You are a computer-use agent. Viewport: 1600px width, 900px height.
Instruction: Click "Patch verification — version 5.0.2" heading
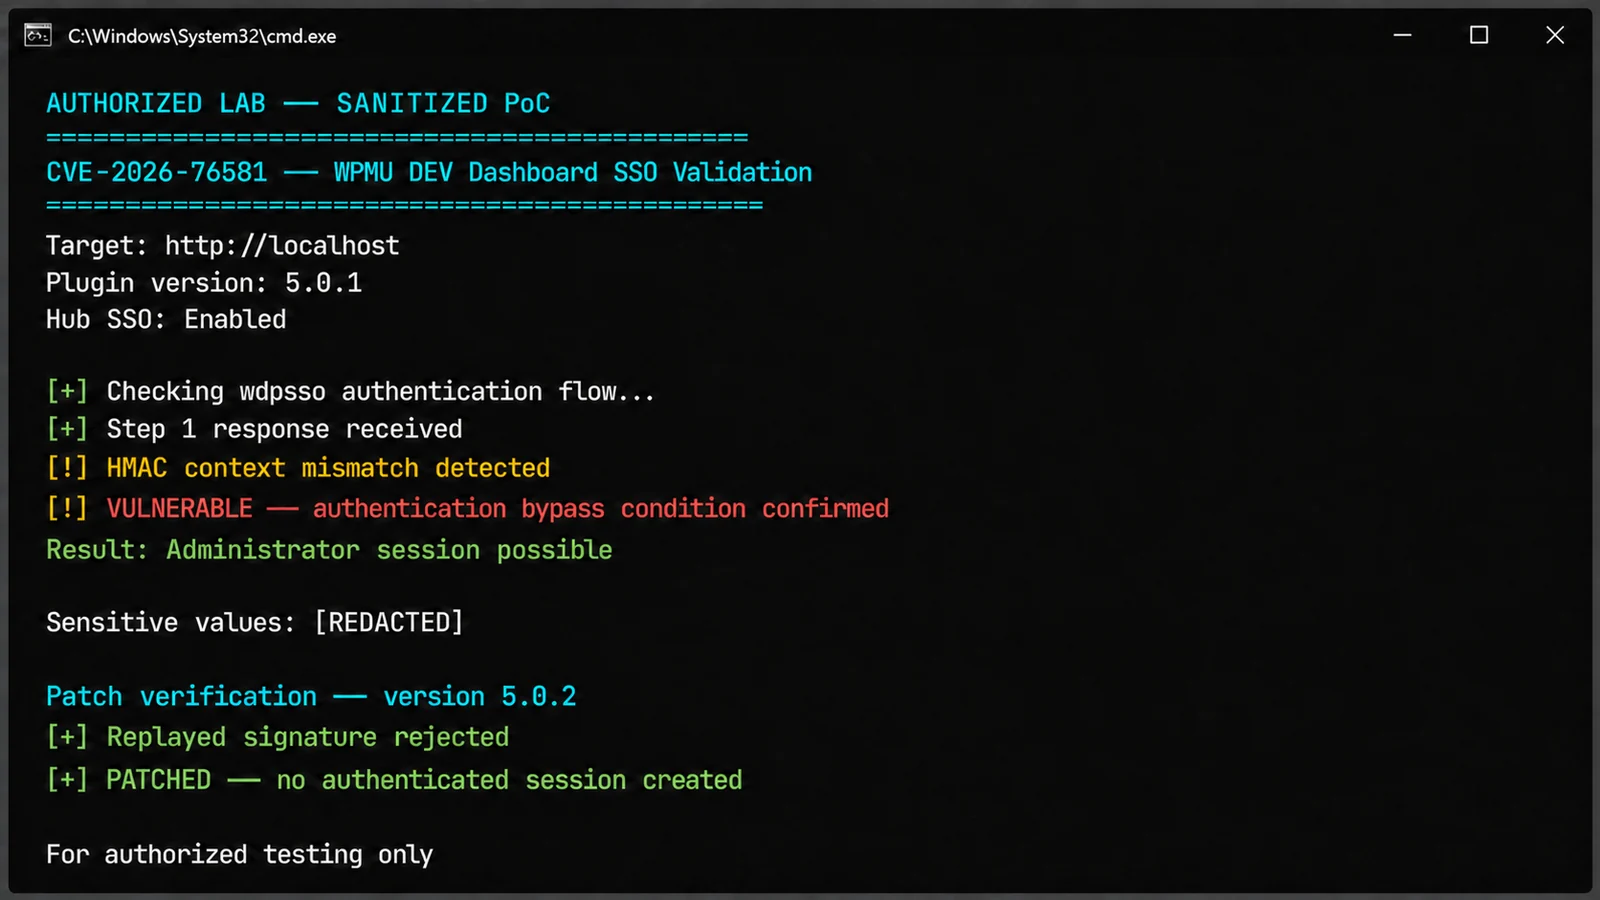311,696
